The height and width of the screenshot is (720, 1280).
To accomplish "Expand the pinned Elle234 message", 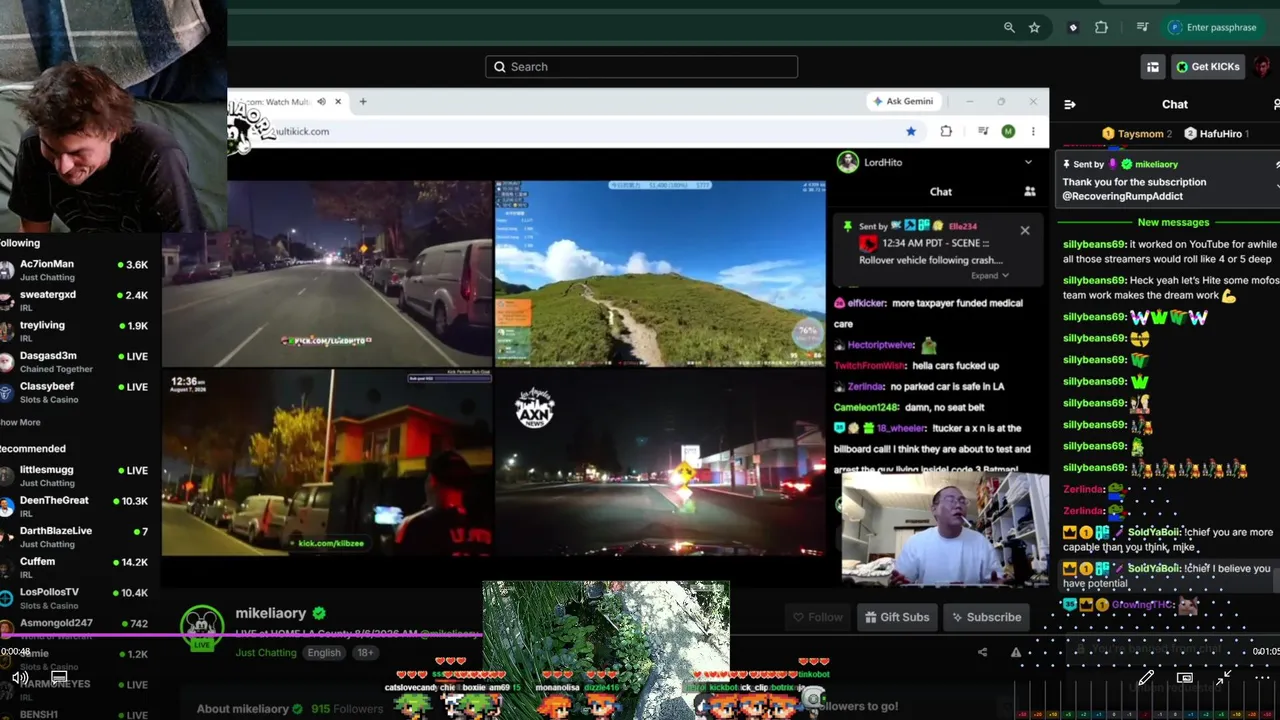I will pyautogui.click(x=989, y=276).
